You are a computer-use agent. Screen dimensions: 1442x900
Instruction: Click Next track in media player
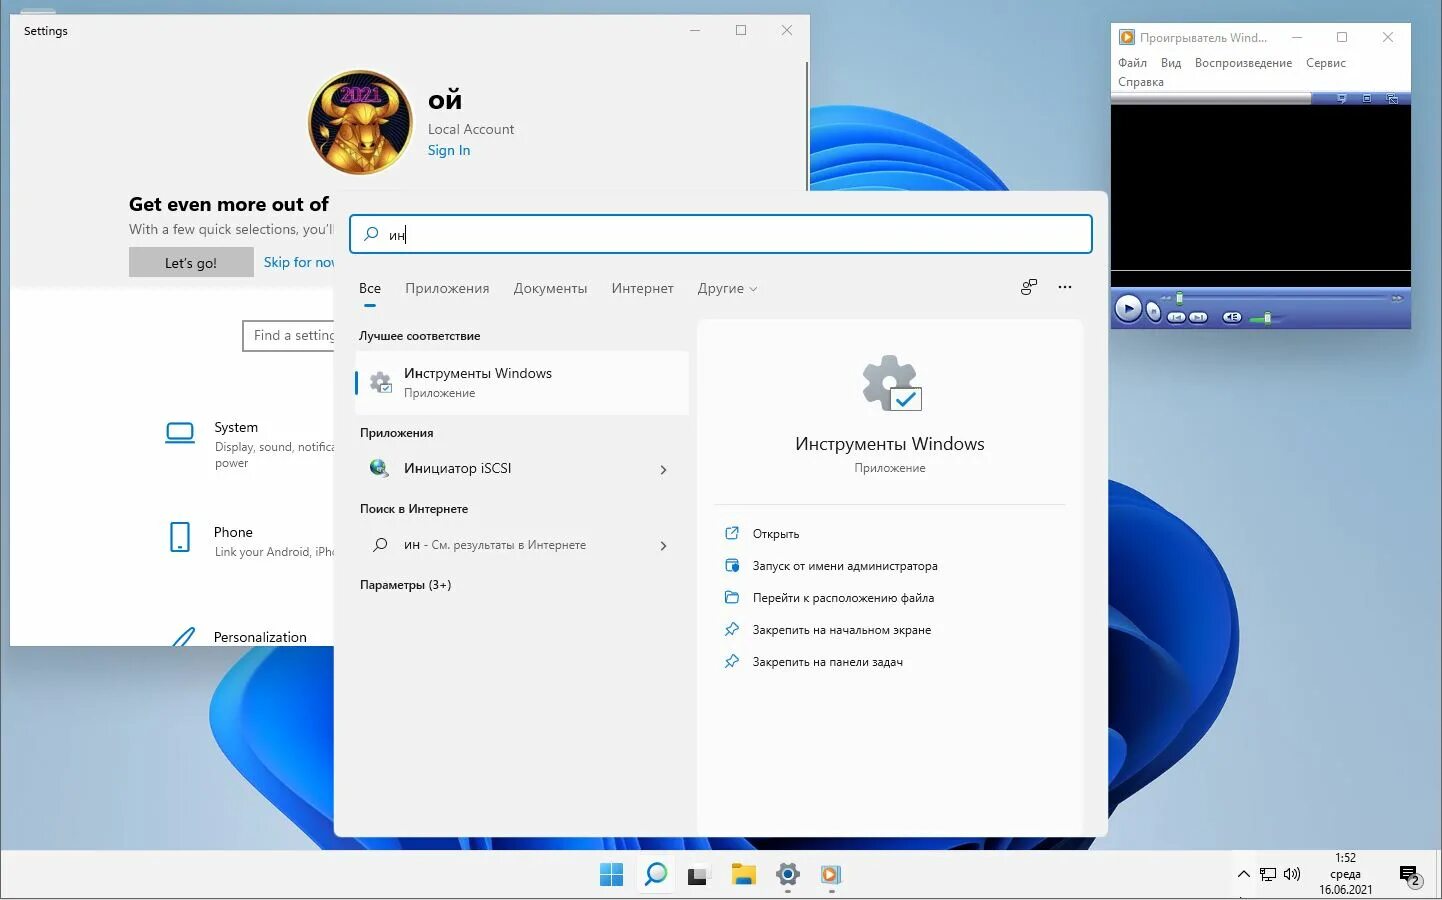pos(1198,317)
